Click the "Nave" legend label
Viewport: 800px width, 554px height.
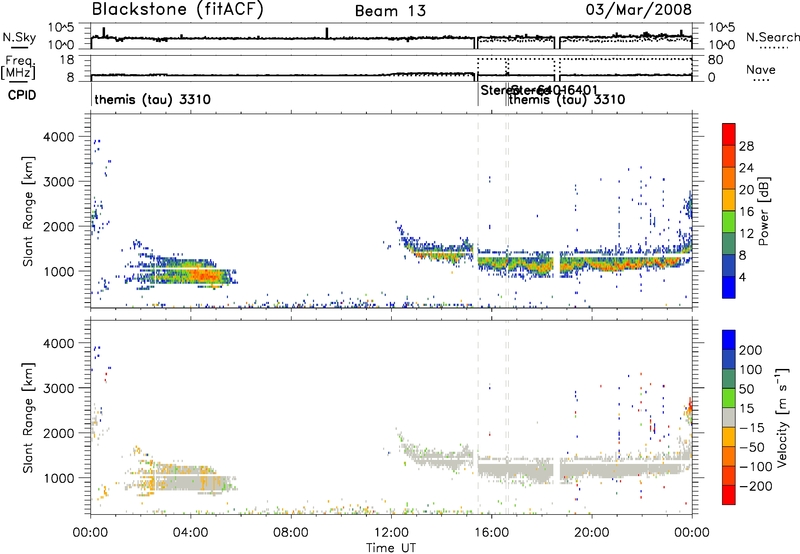point(761,70)
